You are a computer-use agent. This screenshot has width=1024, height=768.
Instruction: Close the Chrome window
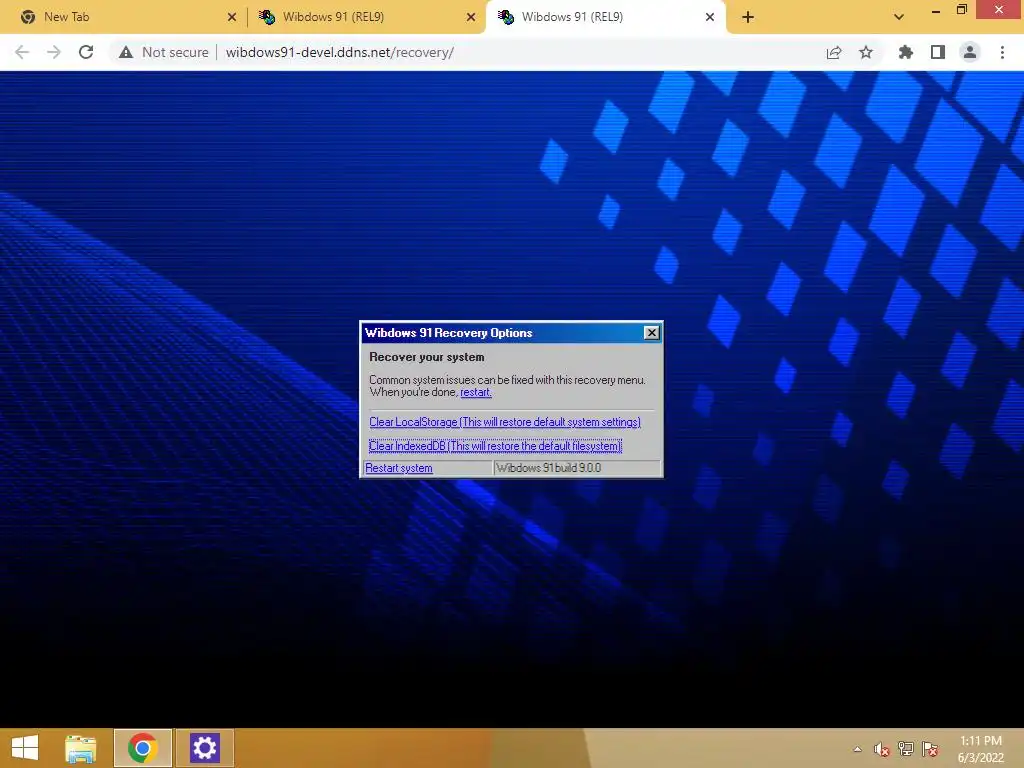click(999, 9)
